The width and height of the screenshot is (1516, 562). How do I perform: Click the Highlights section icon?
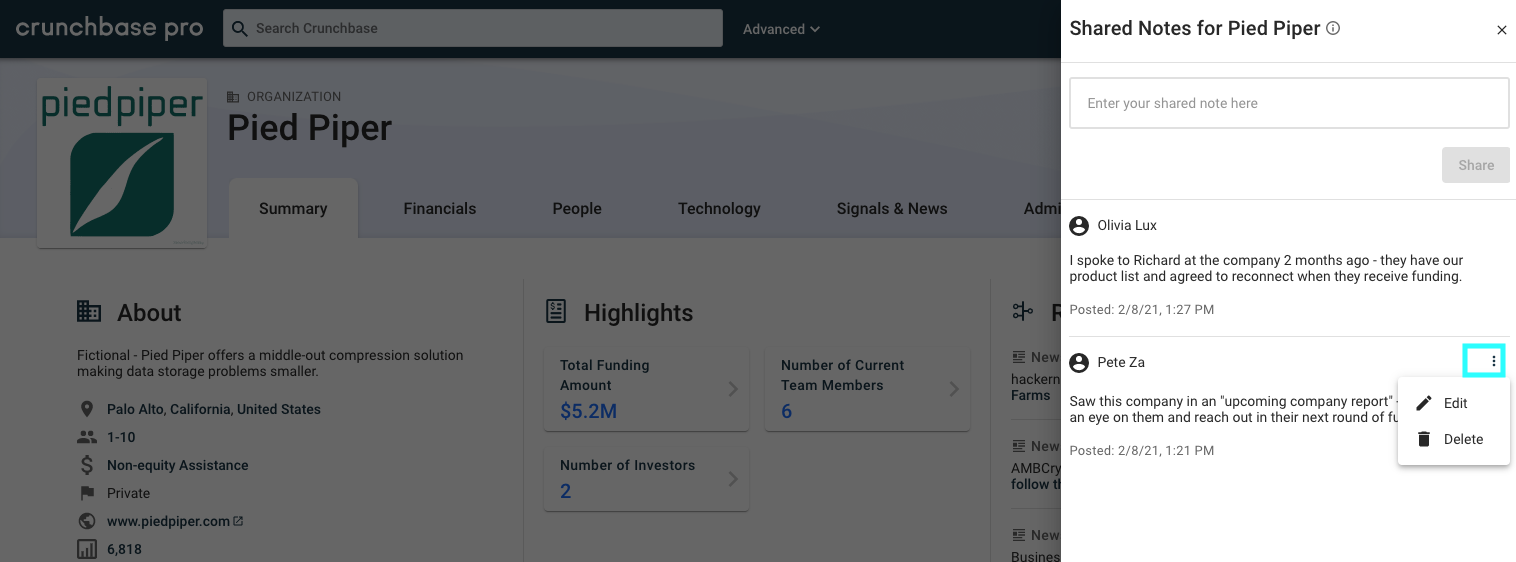556,312
